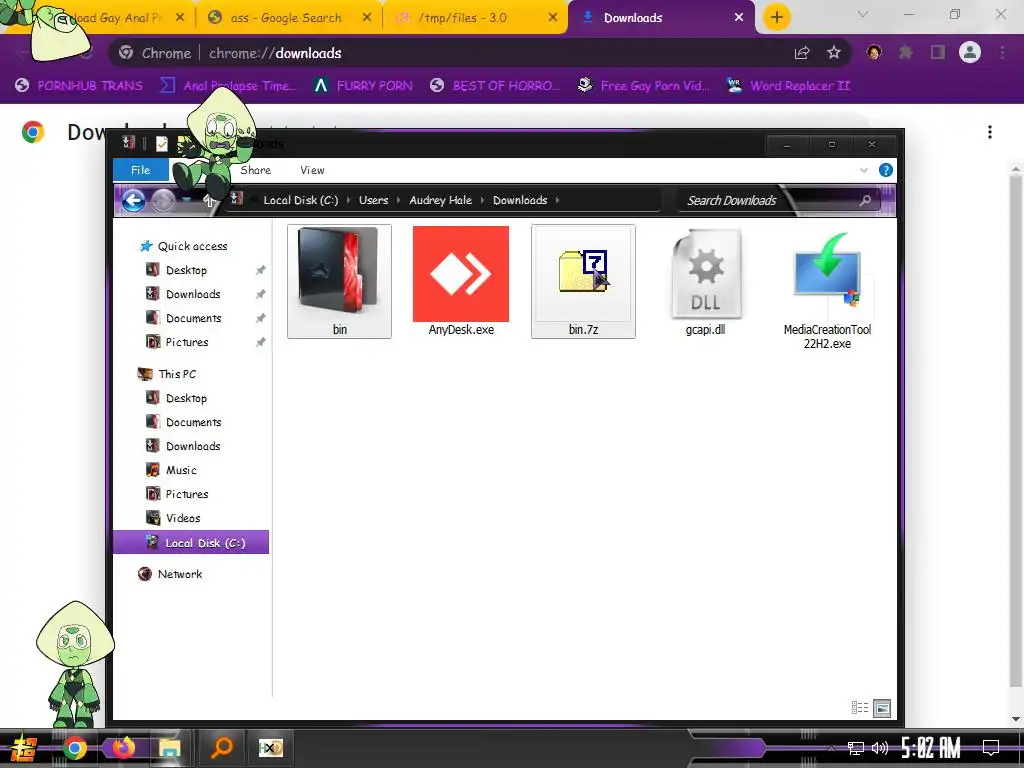Click the pin icon beside Quick access Pictures
This screenshot has width=1024, height=768.
pyautogui.click(x=260, y=342)
